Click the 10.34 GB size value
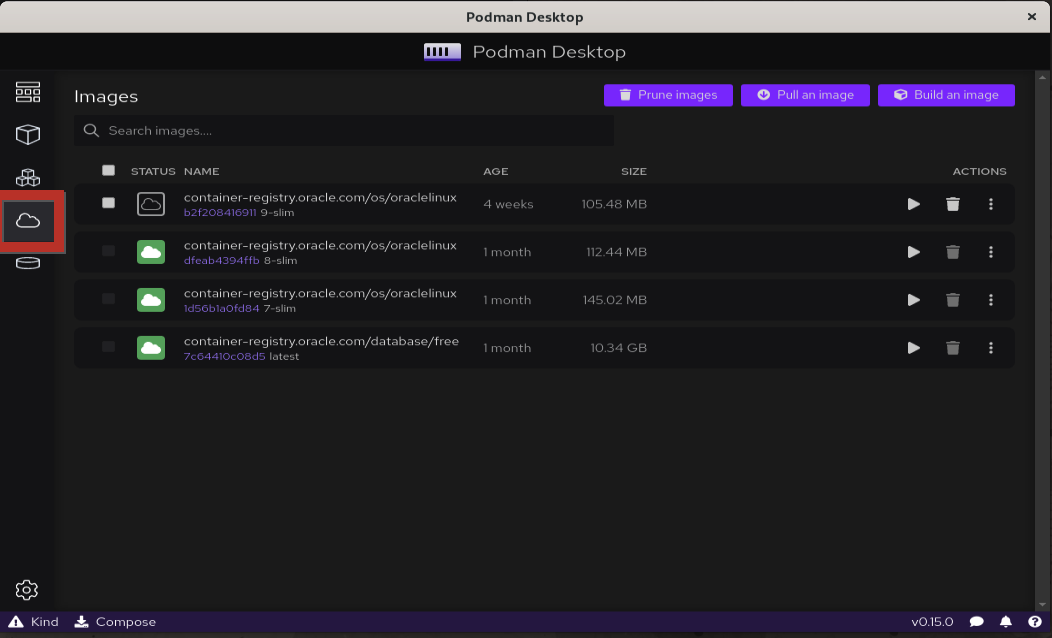1052x638 pixels. click(x=619, y=348)
